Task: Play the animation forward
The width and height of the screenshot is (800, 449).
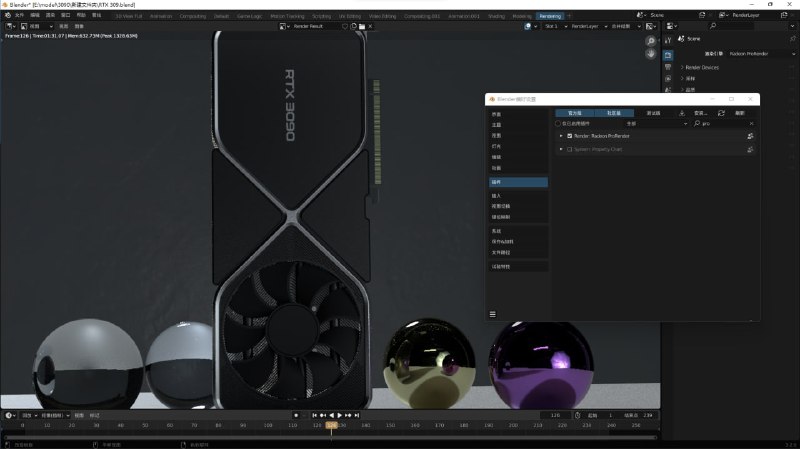Action: (x=339, y=415)
